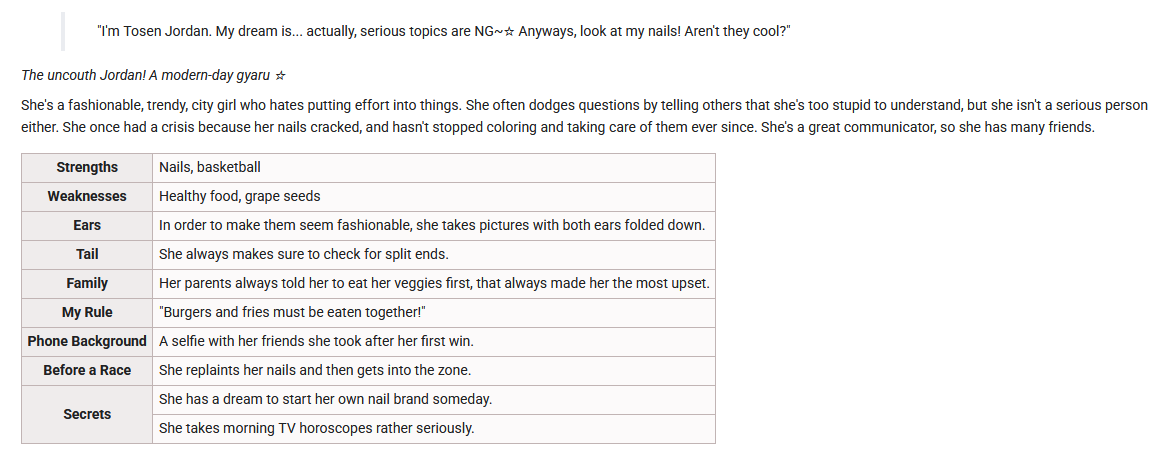Click the nail brand dream secret
This screenshot has height=459, width=1157.
point(325,399)
